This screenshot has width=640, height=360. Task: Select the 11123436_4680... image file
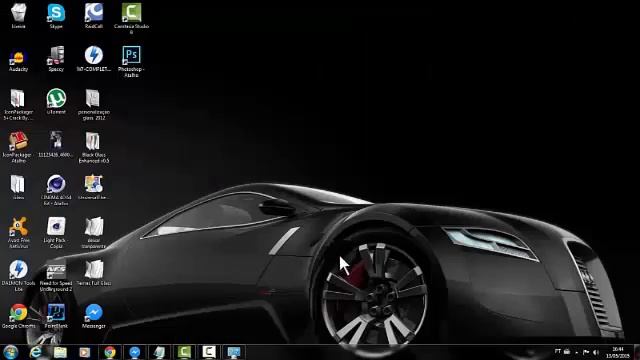click(x=56, y=144)
